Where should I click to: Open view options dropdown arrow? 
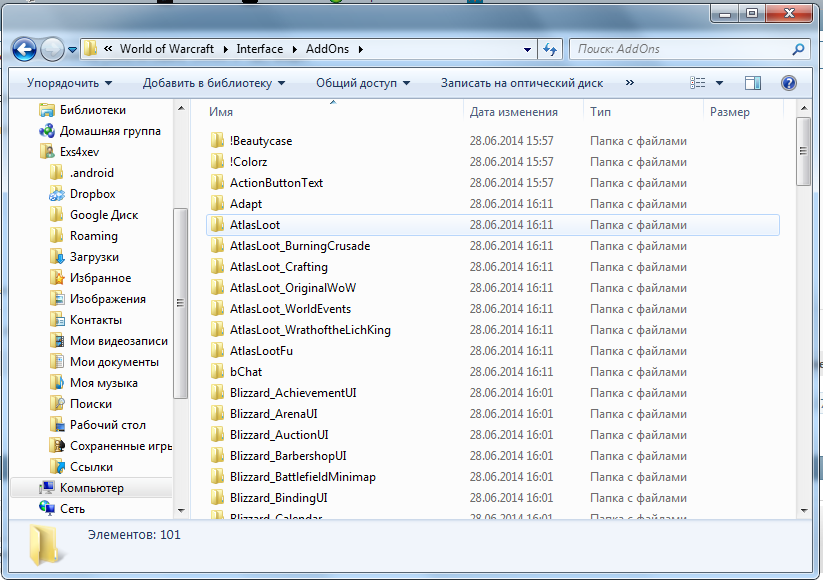point(719,83)
